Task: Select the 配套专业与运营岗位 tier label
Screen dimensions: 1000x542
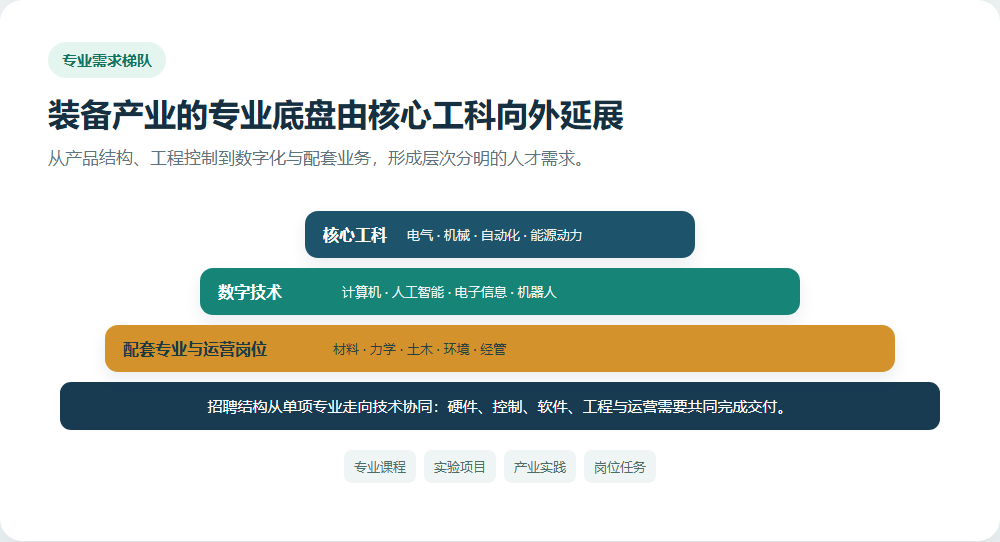Action: 195,349
